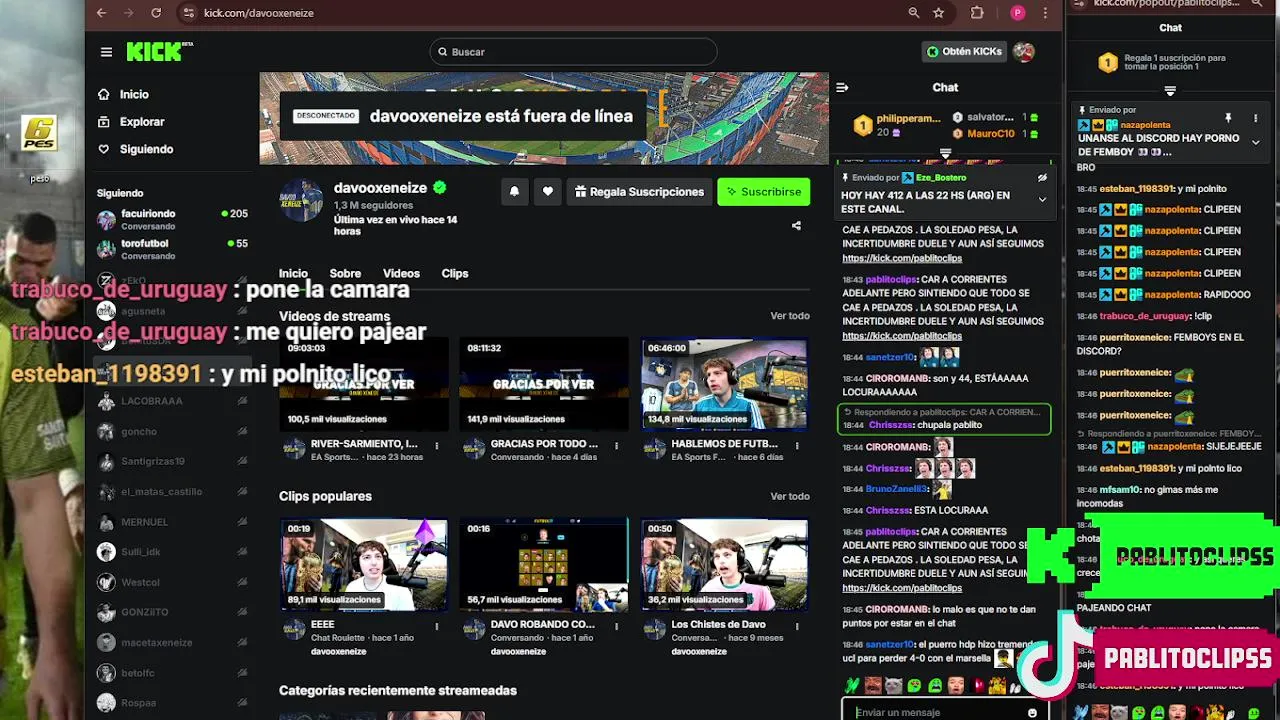This screenshot has width=1280, height=720.
Task: Click the browser back arrow
Action: coord(101,13)
